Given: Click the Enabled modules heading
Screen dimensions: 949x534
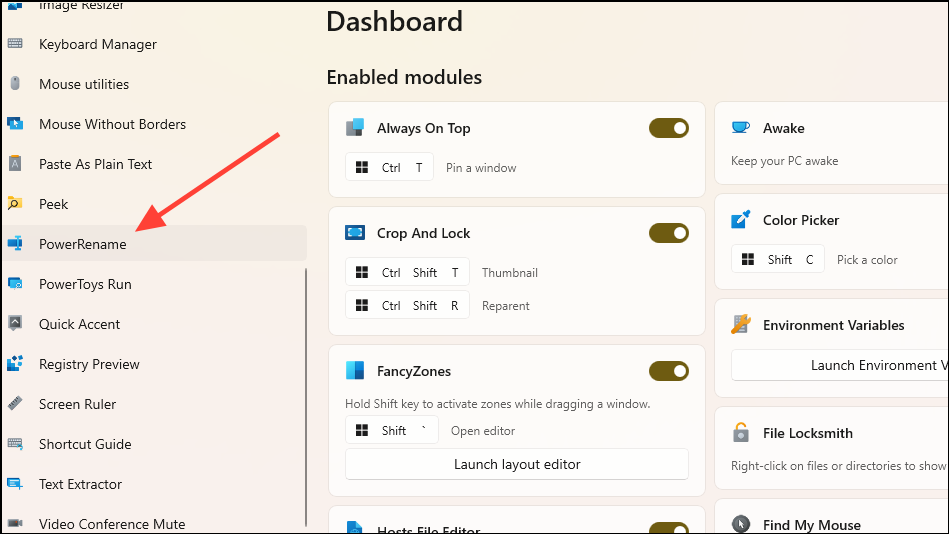Looking at the screenshot, I should click(x=404, y=77).
